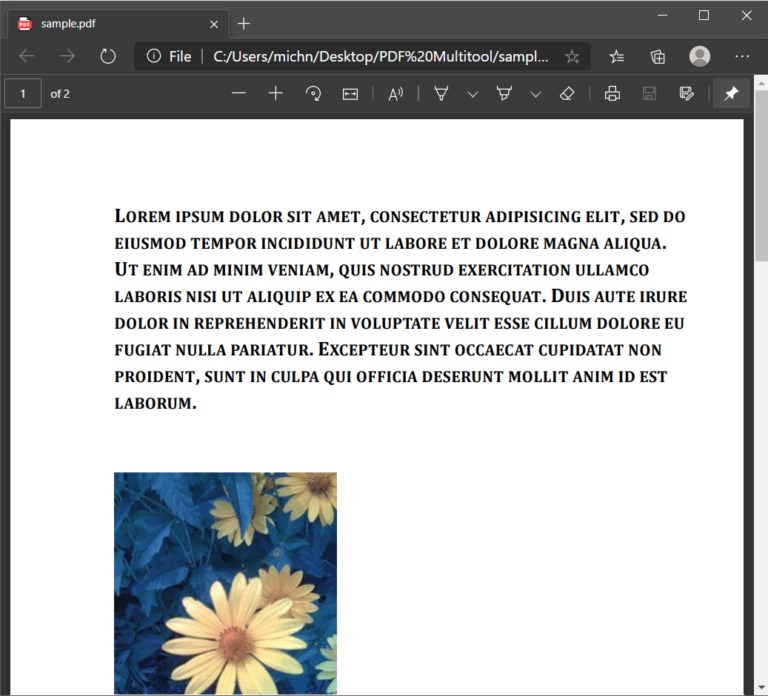Click the browser Back arrow
Viewport: 768px width, 696px height.
[x=26, y=56]
